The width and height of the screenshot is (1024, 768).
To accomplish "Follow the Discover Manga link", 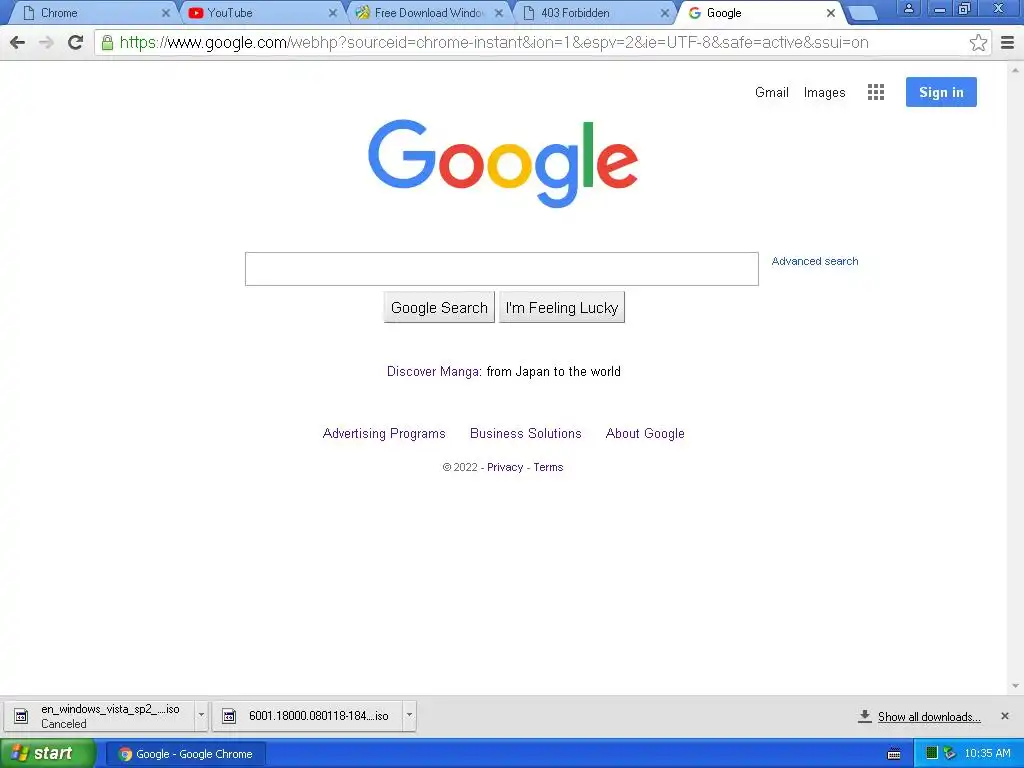I will pos(434,372).
